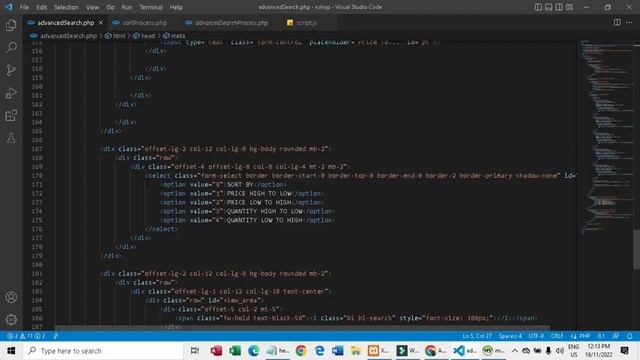Select PHP language mode in status bar
640x360 pixels.
click(x=584, y=336)
